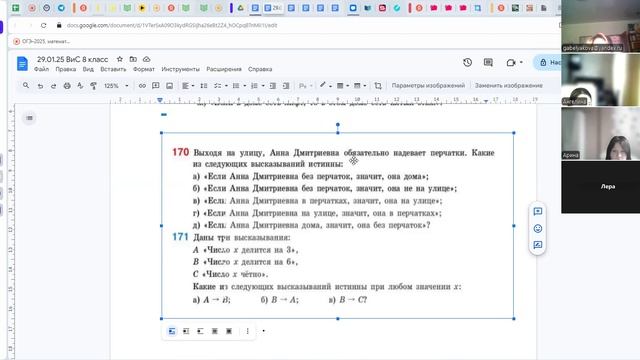The image size is (640, 360).
Task: Suggest edits from side panel button
Action: 538,245
